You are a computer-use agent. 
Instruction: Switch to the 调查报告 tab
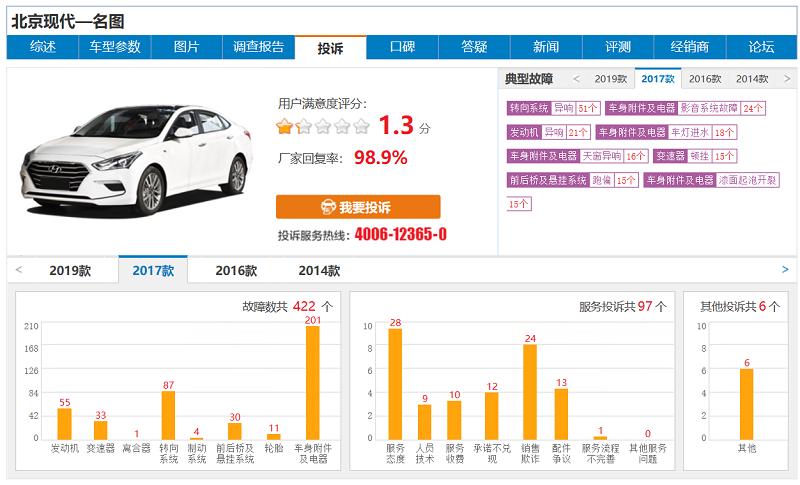pyautogui.click(x=258, y=47)
